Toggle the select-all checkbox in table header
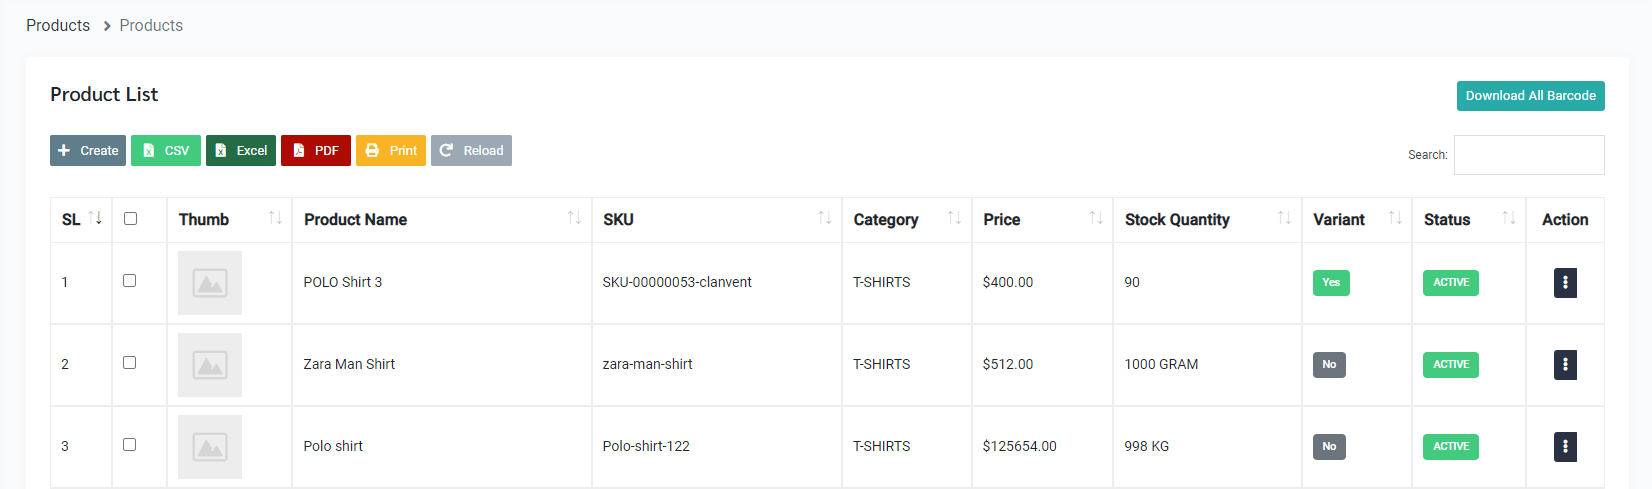Viewport: 1652px width, 489px height. click(x=130, y=219)
